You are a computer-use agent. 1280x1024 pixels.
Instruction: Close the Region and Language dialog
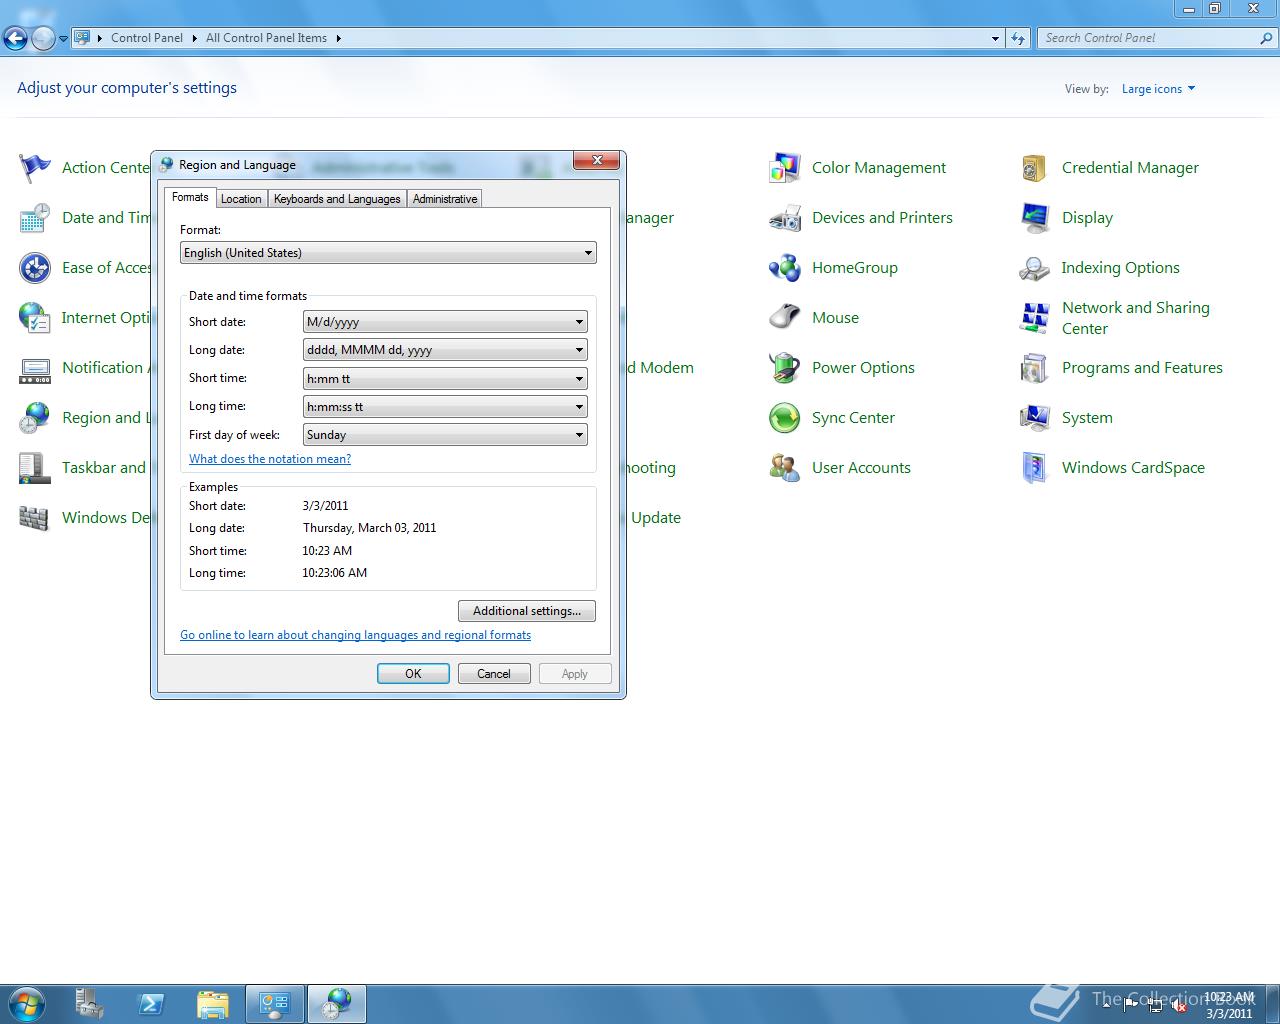[597, 160]
